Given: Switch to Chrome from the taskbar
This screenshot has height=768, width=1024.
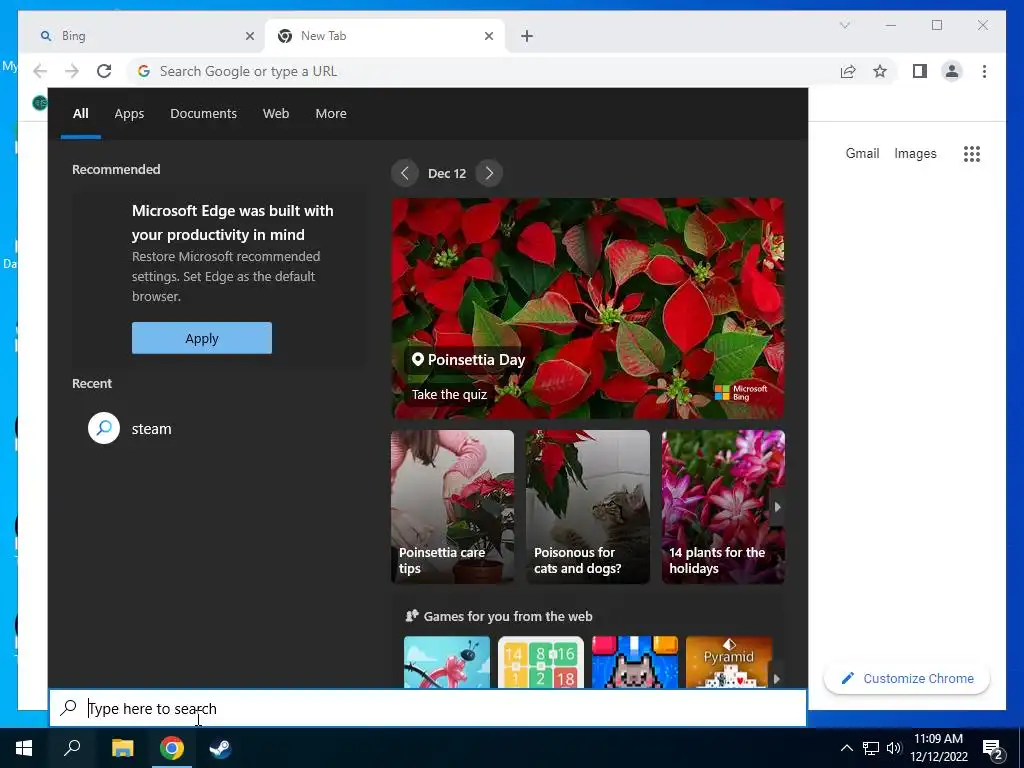Looking at the screenshot, I should 172,748.
